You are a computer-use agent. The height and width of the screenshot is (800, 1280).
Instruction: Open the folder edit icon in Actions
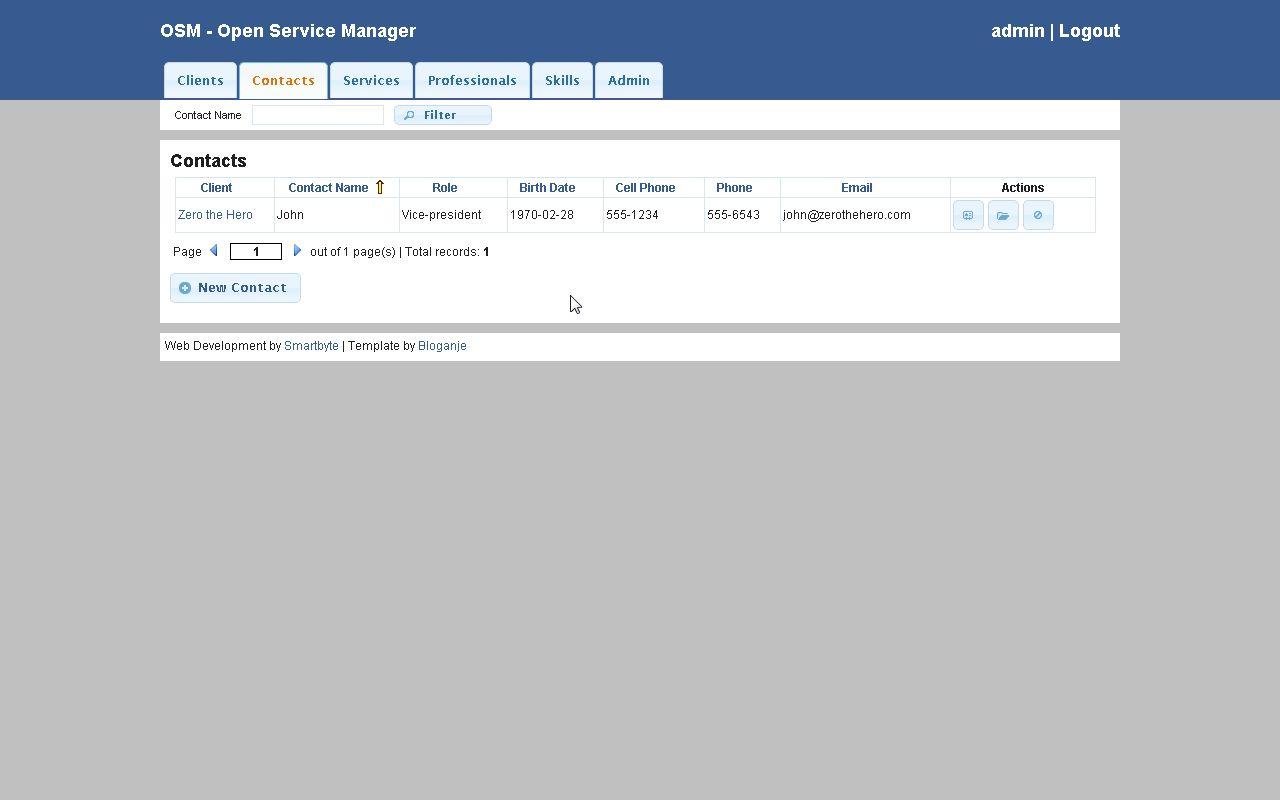point(1002,215)
